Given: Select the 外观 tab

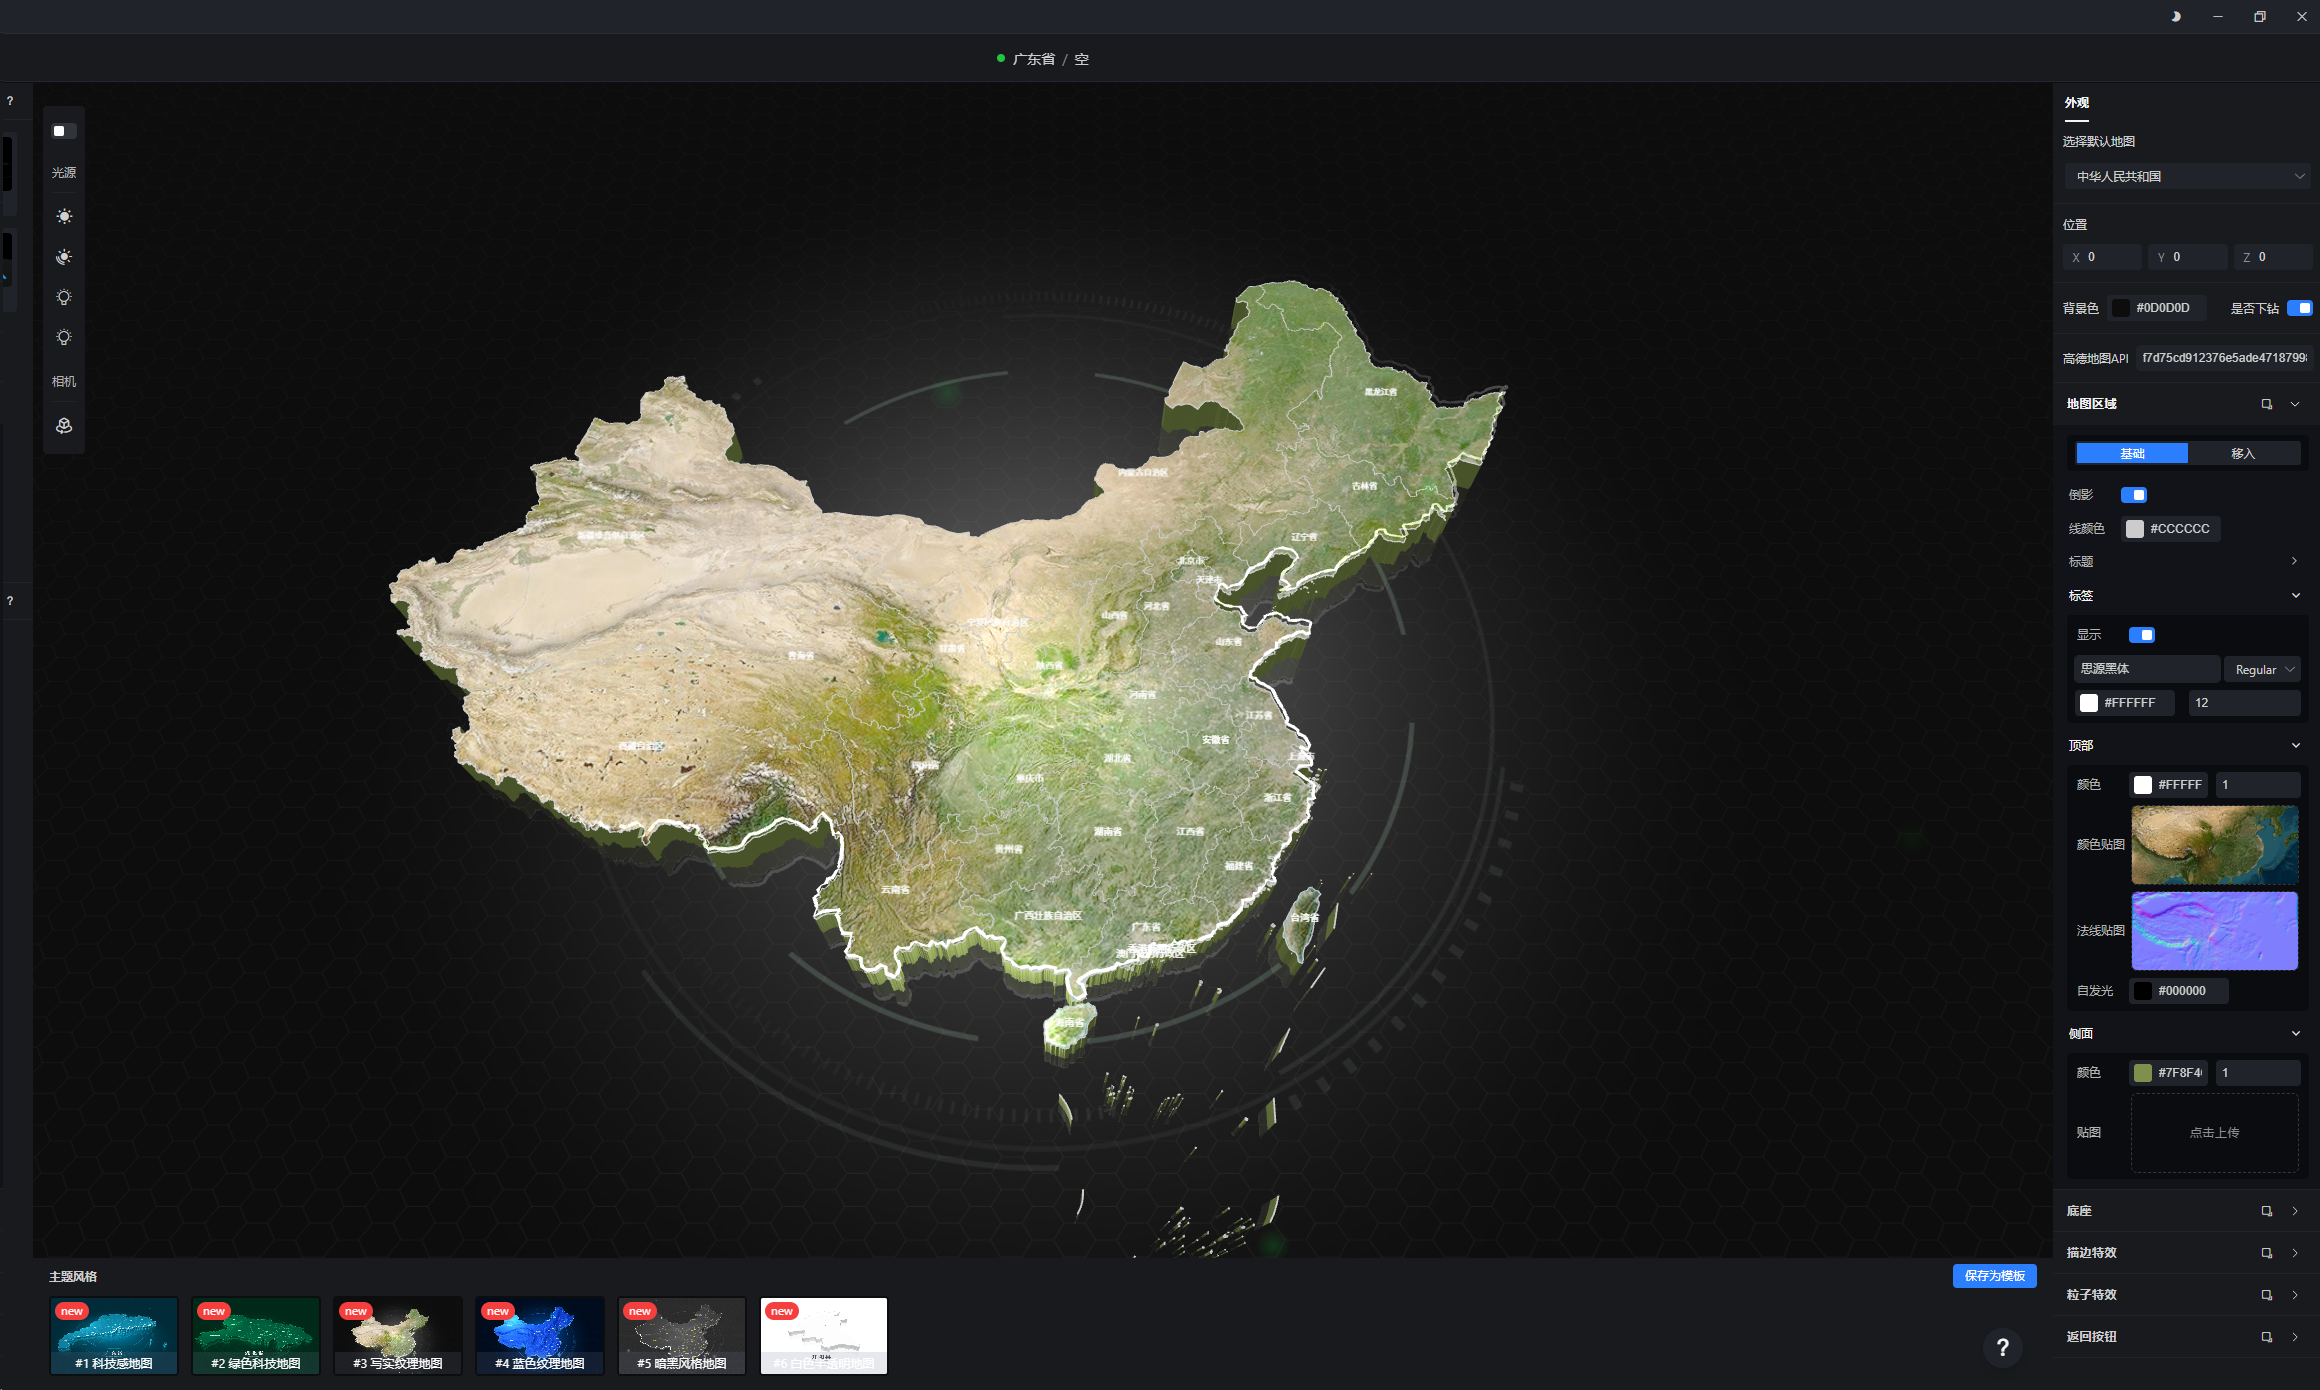Looking at the screenshot, I should tap(2076, 103).
